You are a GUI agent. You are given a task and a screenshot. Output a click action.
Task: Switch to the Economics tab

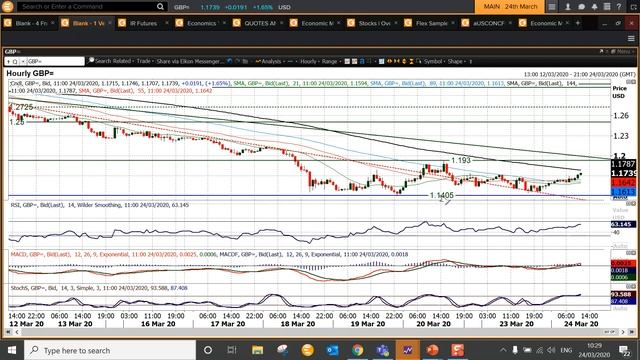pos(202,23)
